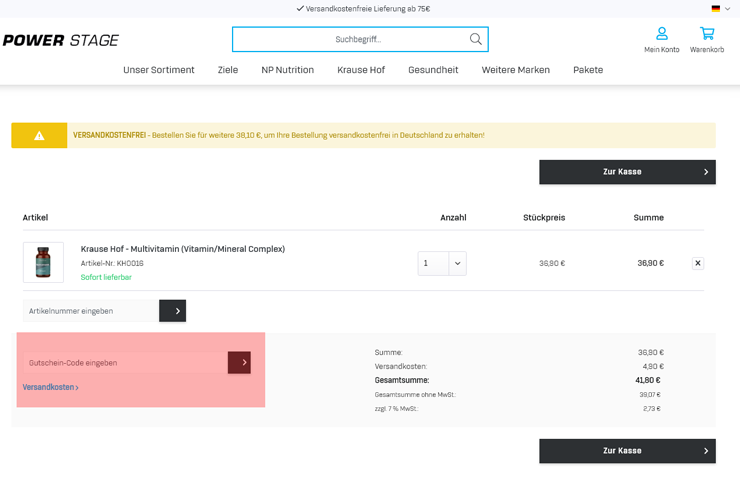Click the Gesamtsumme 41,80 € value
This screenshot has width=740, height=477.
point(648,380)
